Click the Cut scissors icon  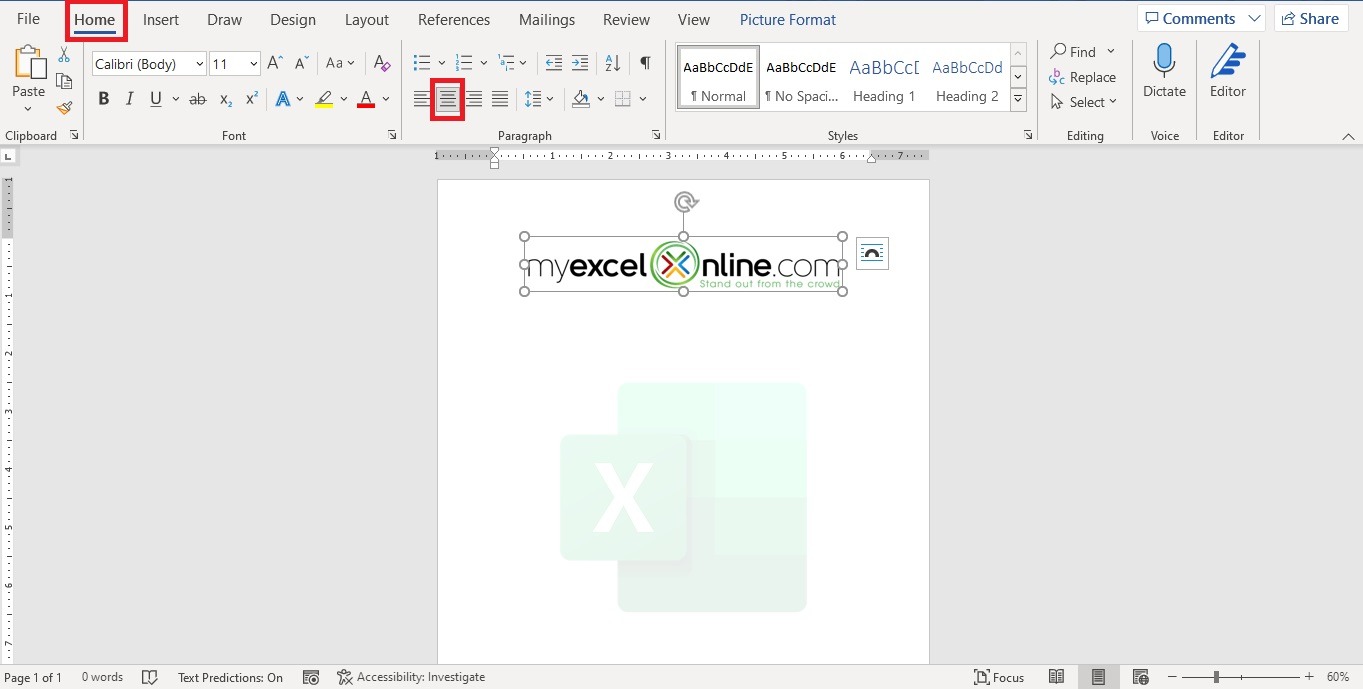(64, 55)
